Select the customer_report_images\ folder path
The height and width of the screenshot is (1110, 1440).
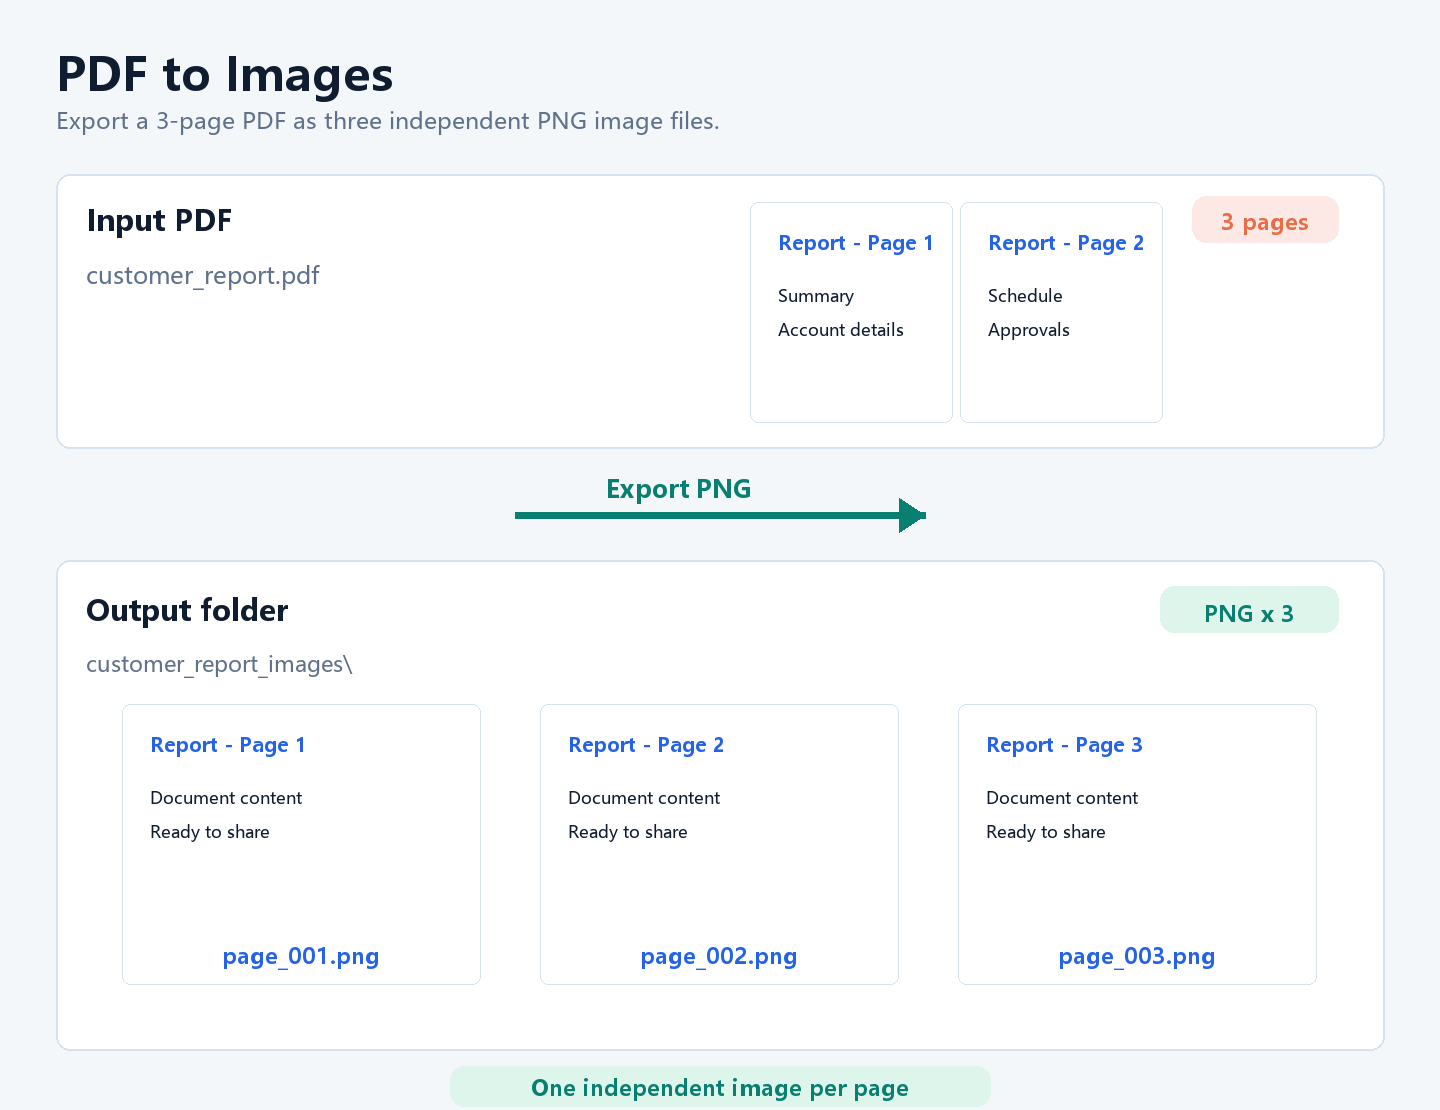[219, 665]
